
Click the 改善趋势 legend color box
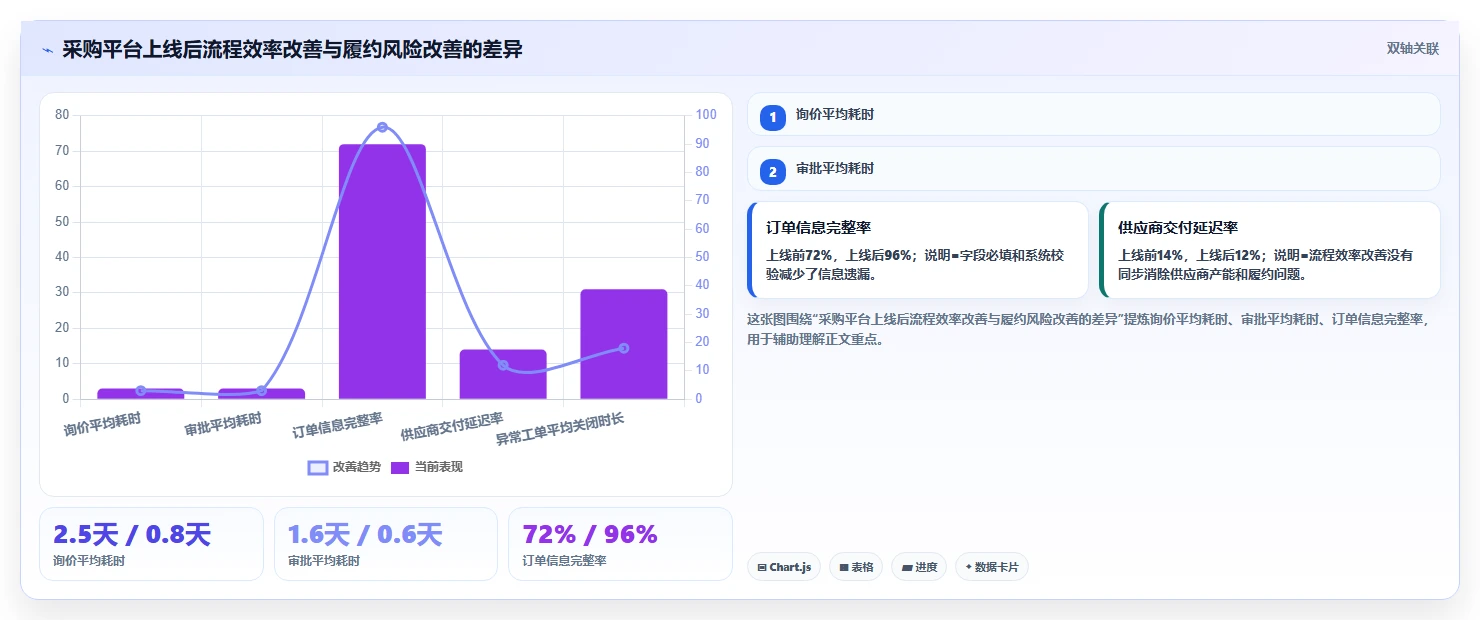318,468
